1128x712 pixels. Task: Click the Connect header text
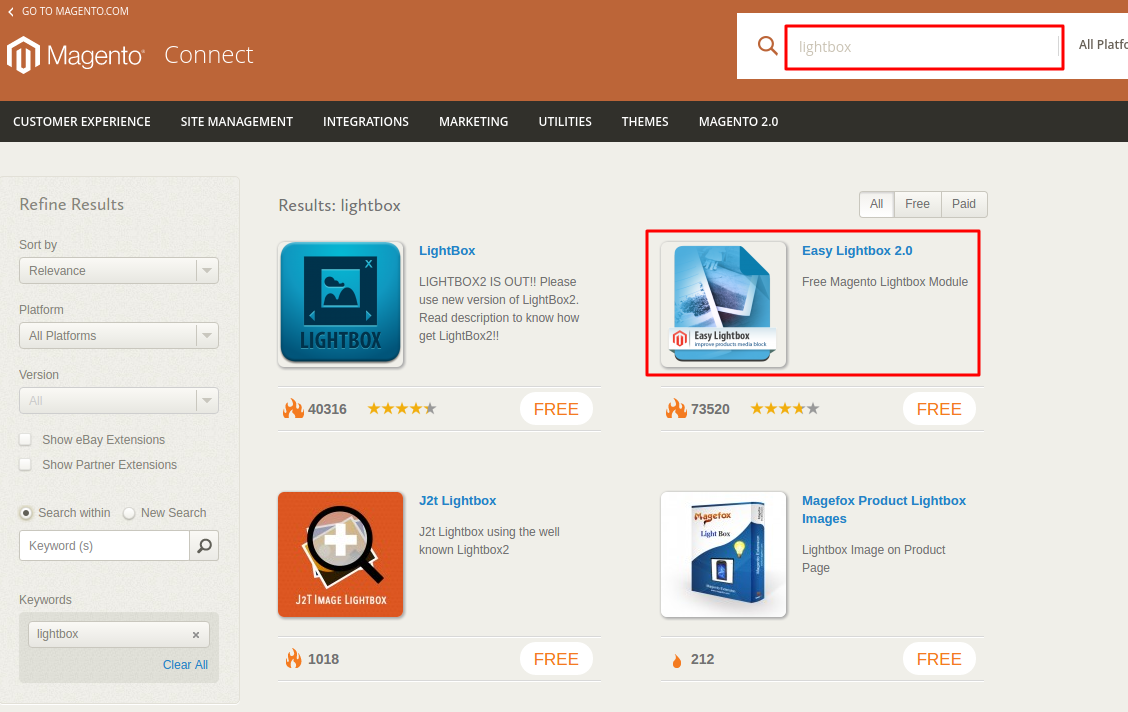pyautogui.click(x=209, y=55)
